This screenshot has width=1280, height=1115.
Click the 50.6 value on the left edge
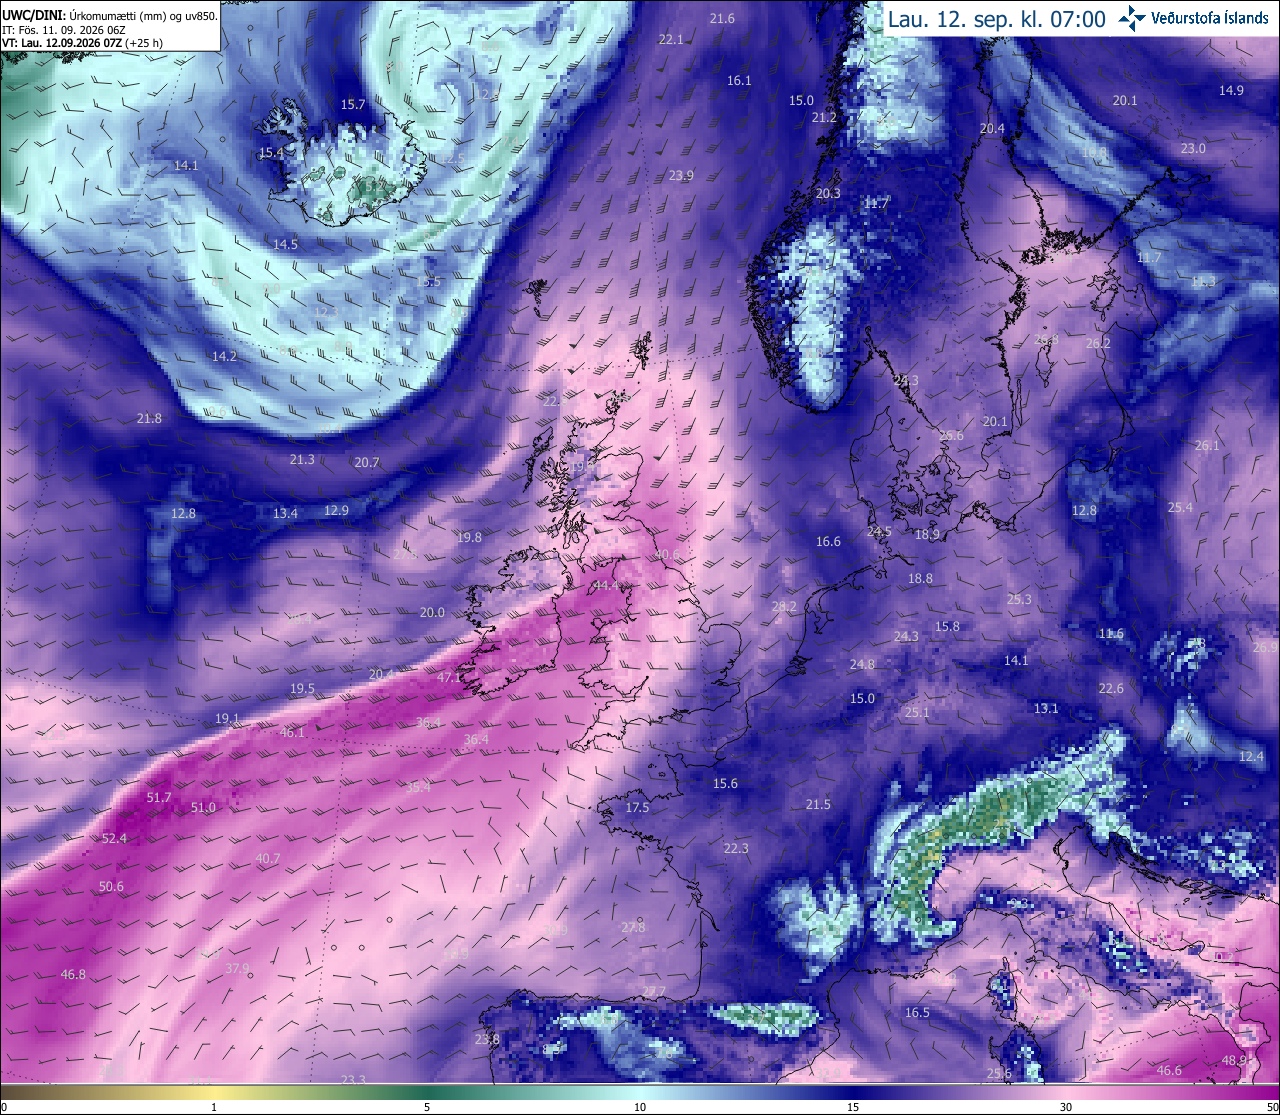point(111,886)
